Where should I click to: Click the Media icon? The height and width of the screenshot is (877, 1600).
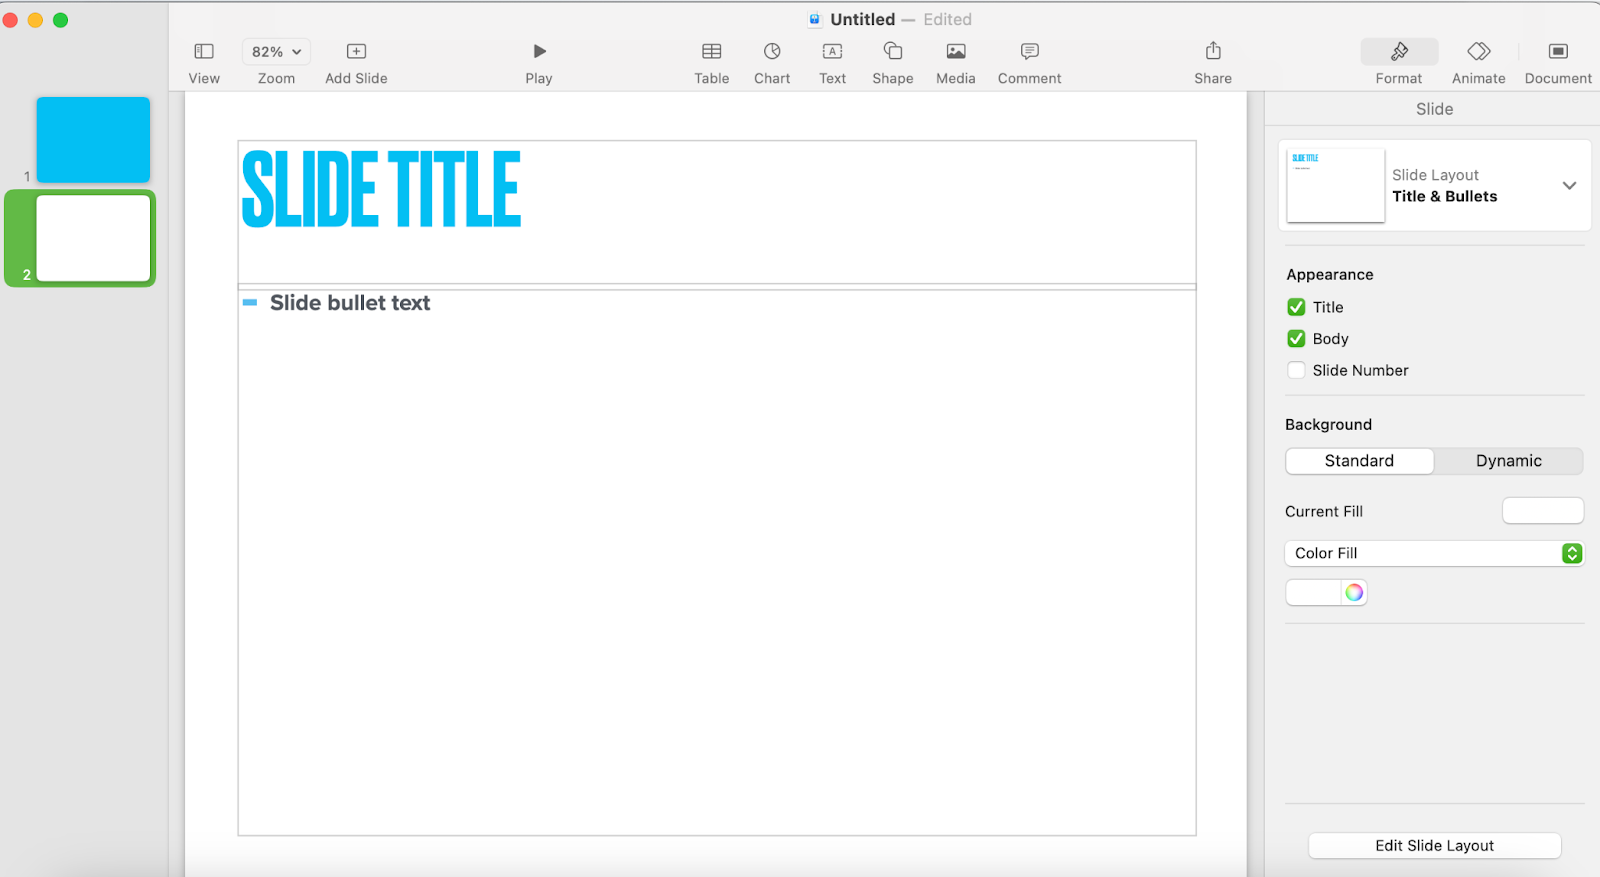pos(955,52)
